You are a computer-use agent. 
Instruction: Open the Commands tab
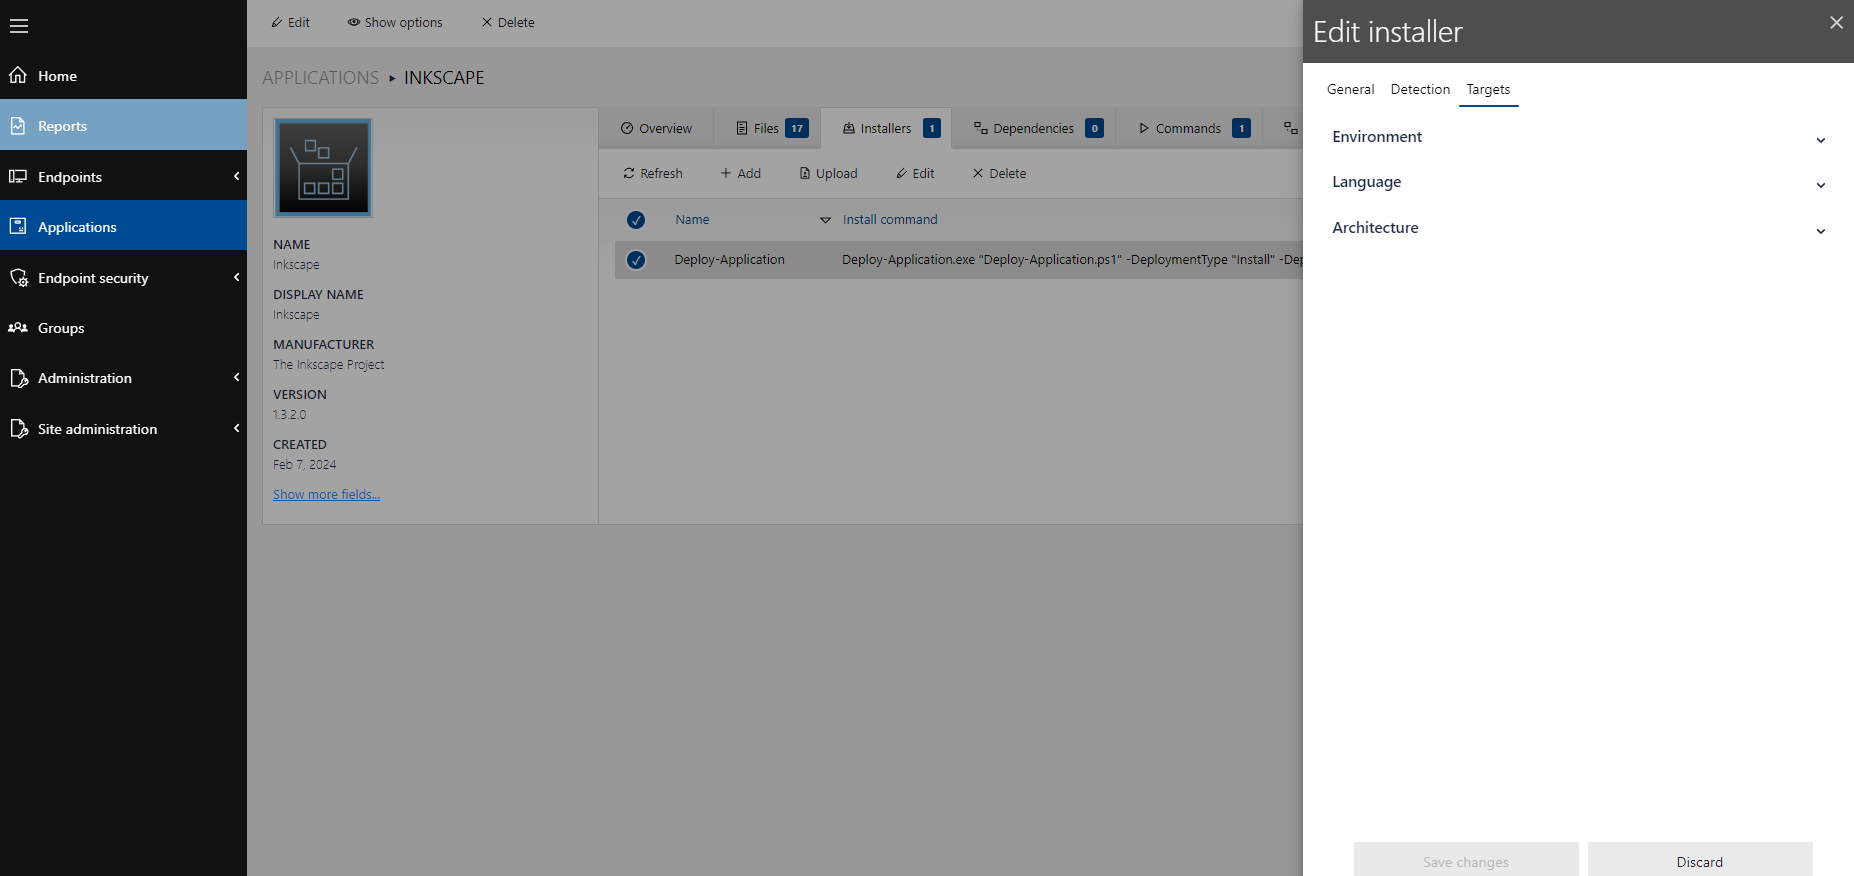pyautogui.click(x=1189, y=128)
